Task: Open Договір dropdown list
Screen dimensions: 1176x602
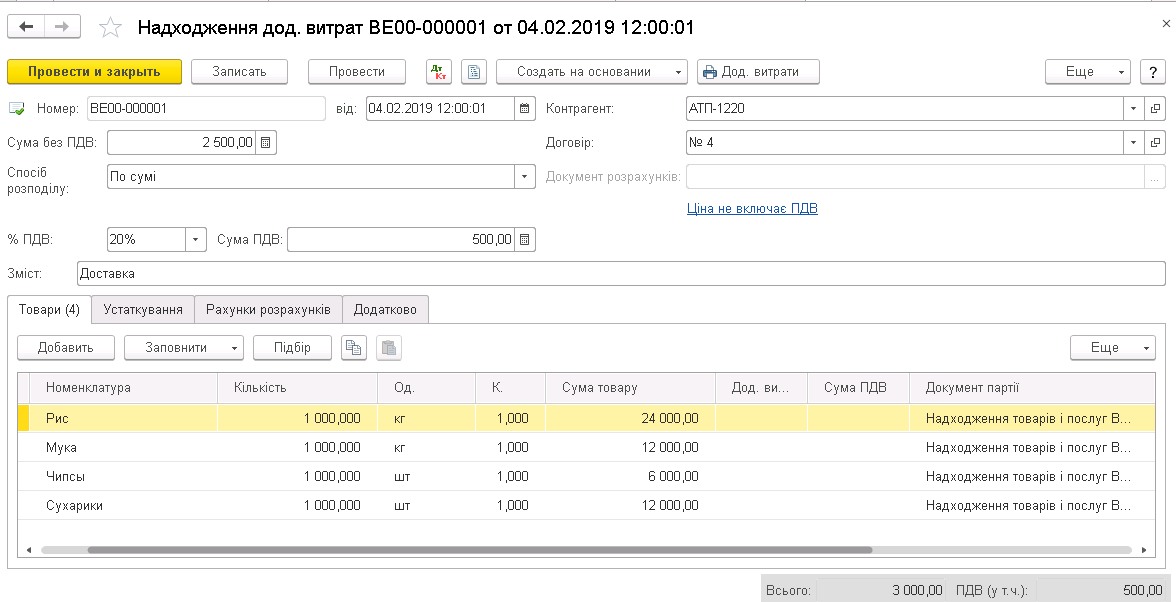Action: pyautogui.click(x=1134, y=142)
